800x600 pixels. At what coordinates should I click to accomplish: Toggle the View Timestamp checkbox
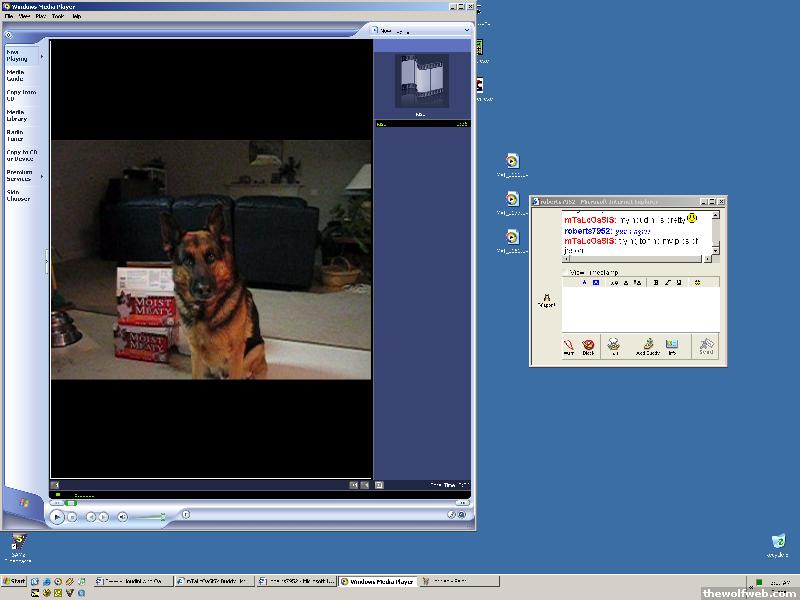point(566,272)
